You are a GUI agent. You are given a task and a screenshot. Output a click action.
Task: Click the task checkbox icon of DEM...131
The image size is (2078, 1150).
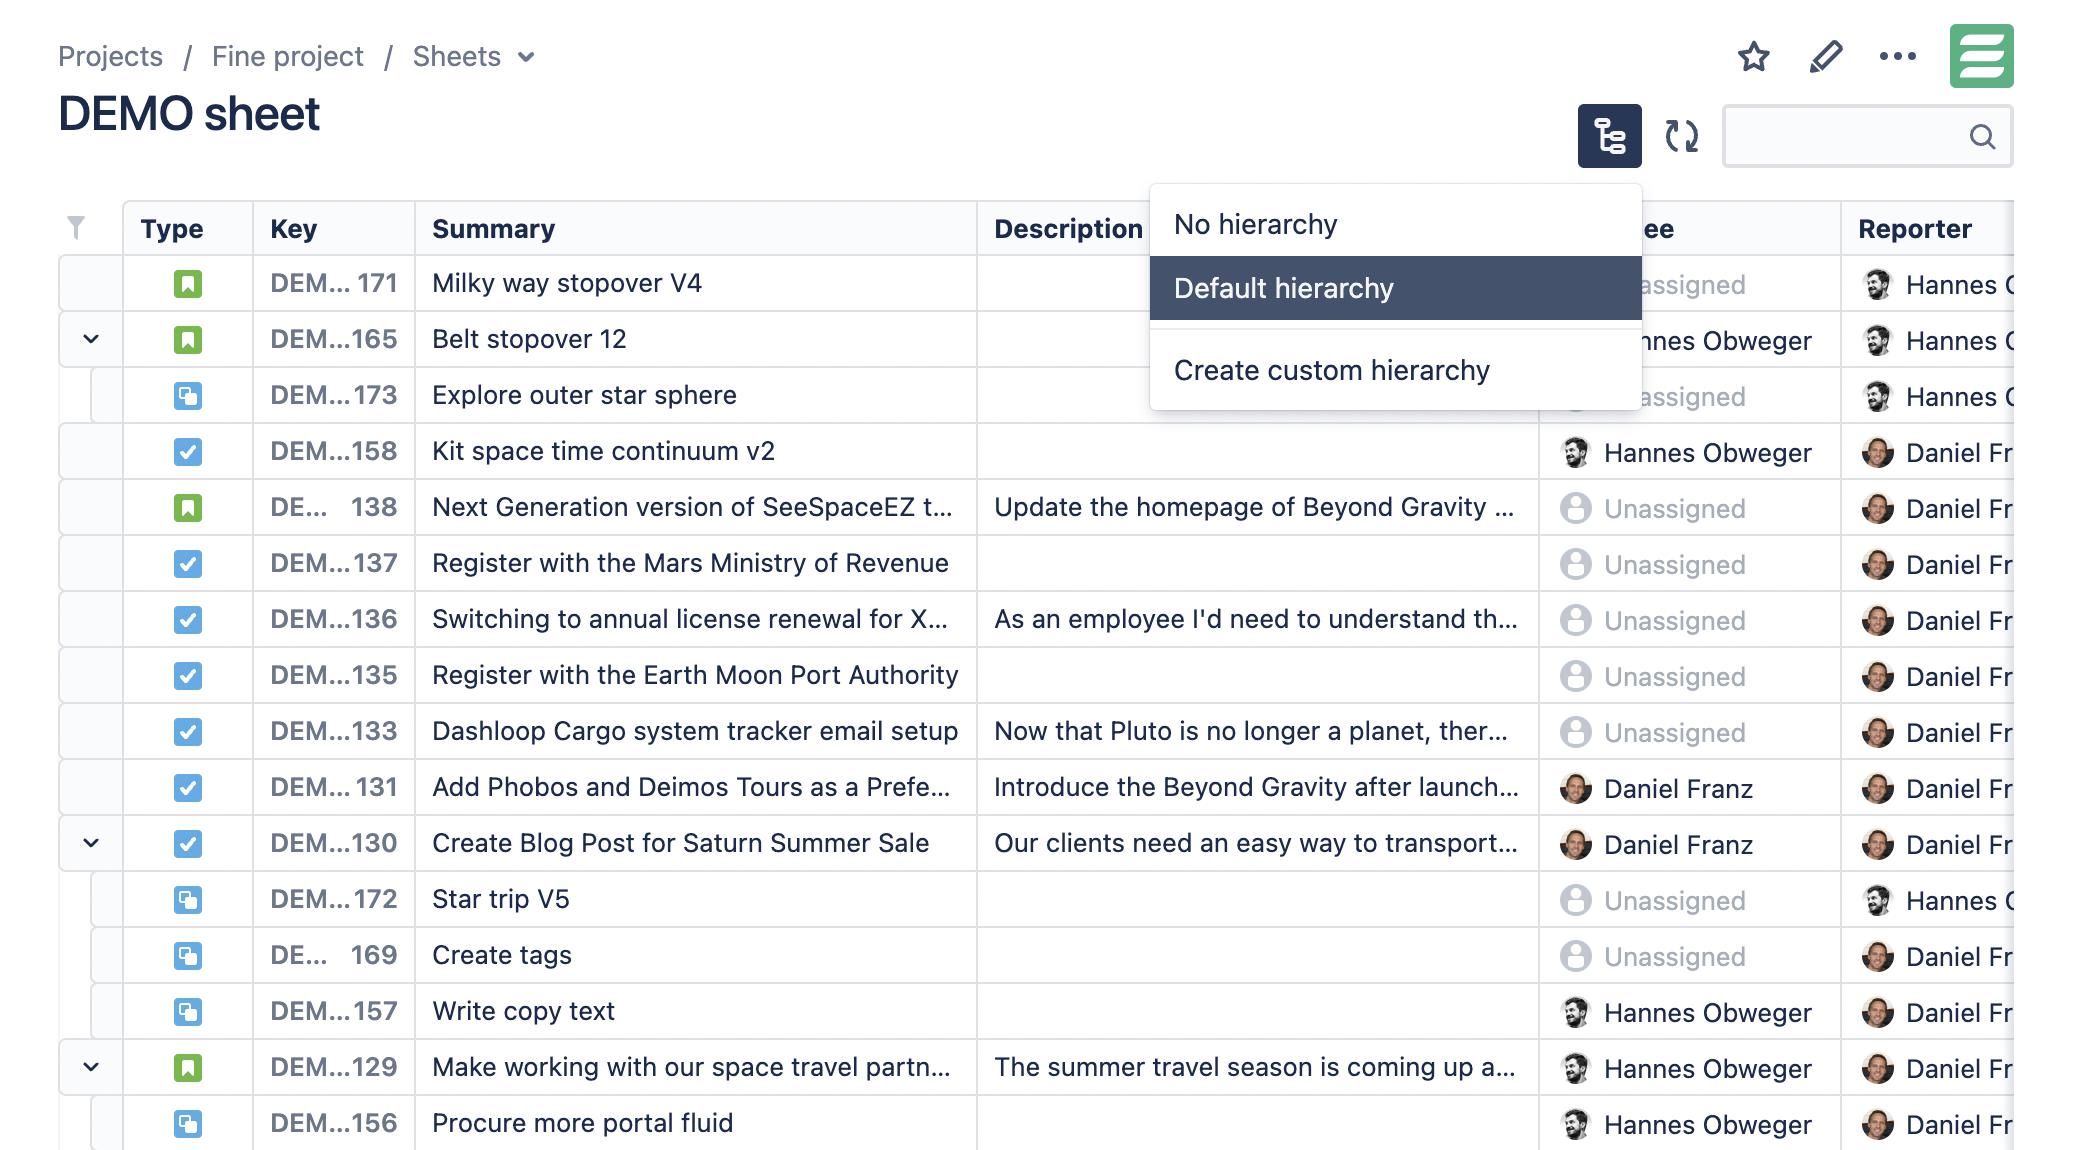(188, 787)
